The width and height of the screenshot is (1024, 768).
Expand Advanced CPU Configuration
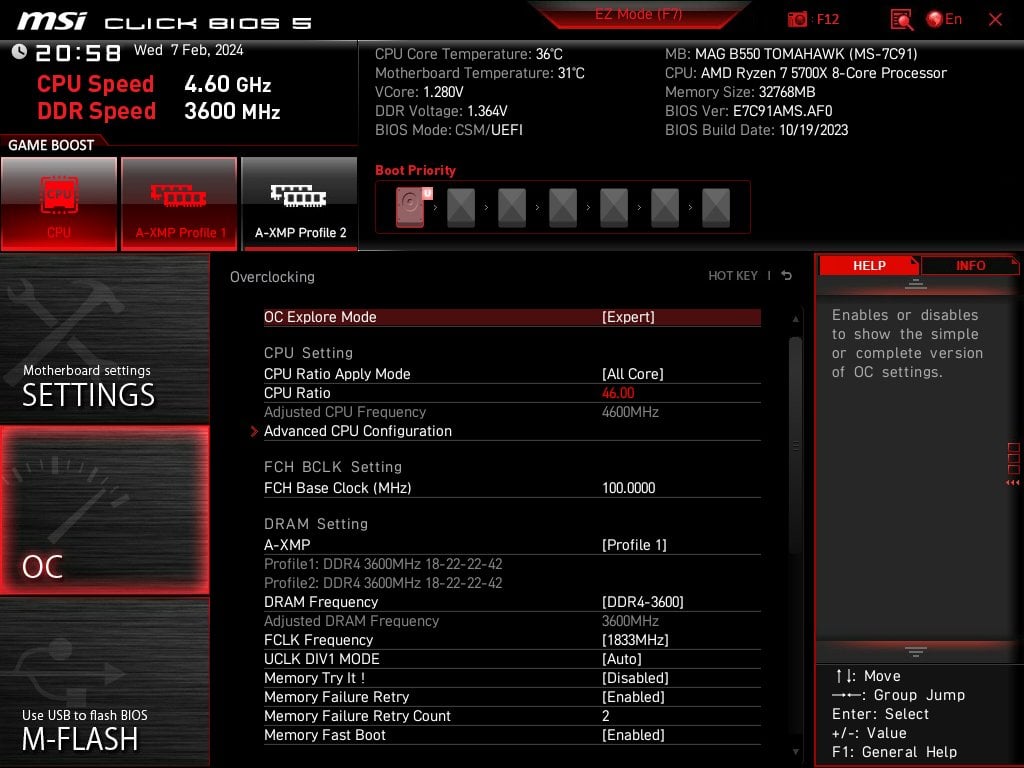pyautogui.click(x=512, y=431)
